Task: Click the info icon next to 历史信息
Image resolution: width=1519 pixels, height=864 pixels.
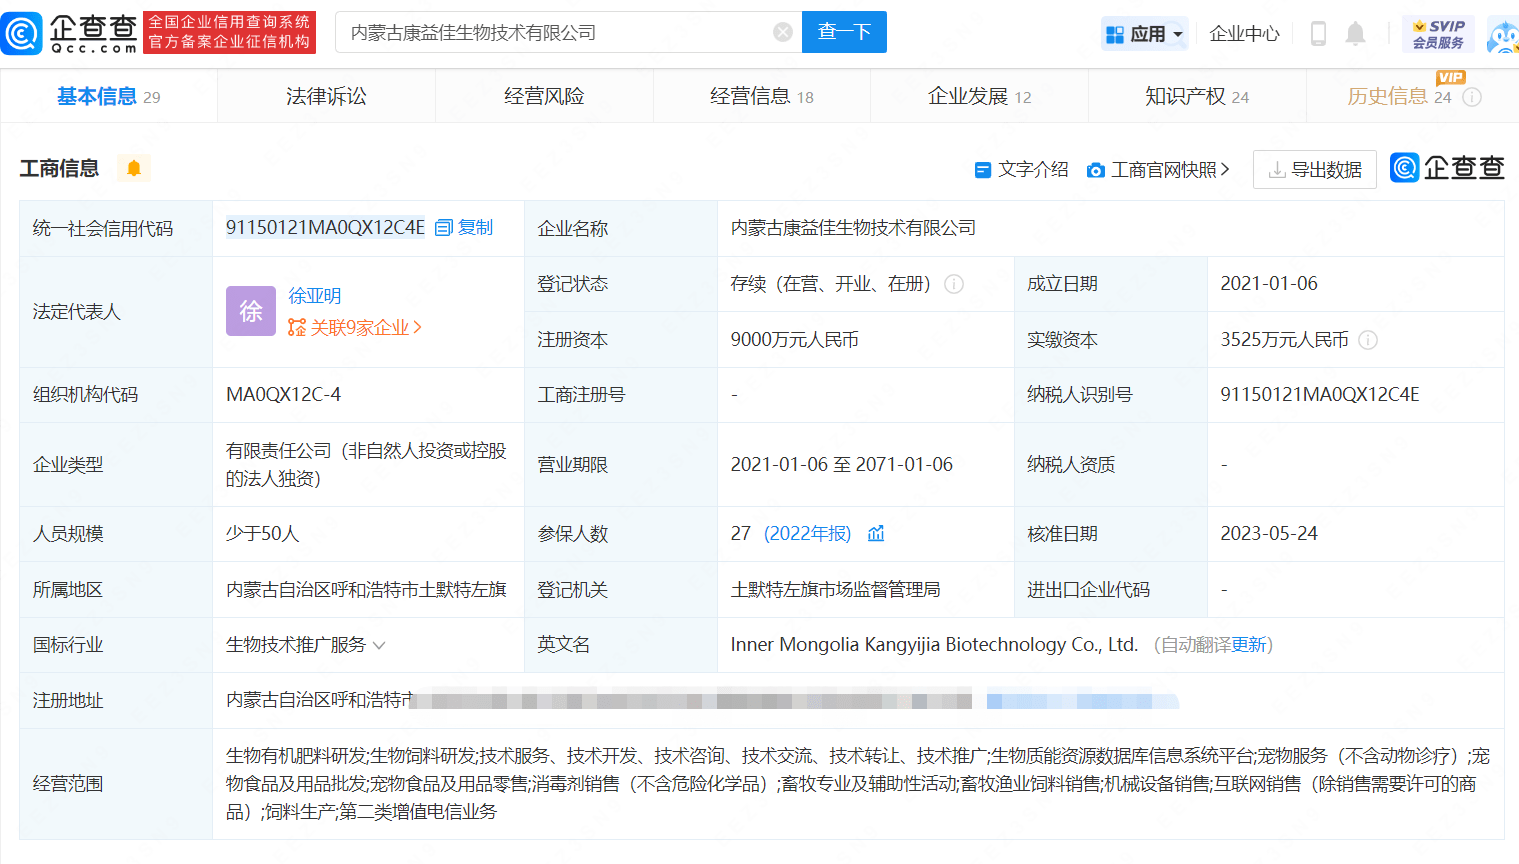Action: 1472,97
